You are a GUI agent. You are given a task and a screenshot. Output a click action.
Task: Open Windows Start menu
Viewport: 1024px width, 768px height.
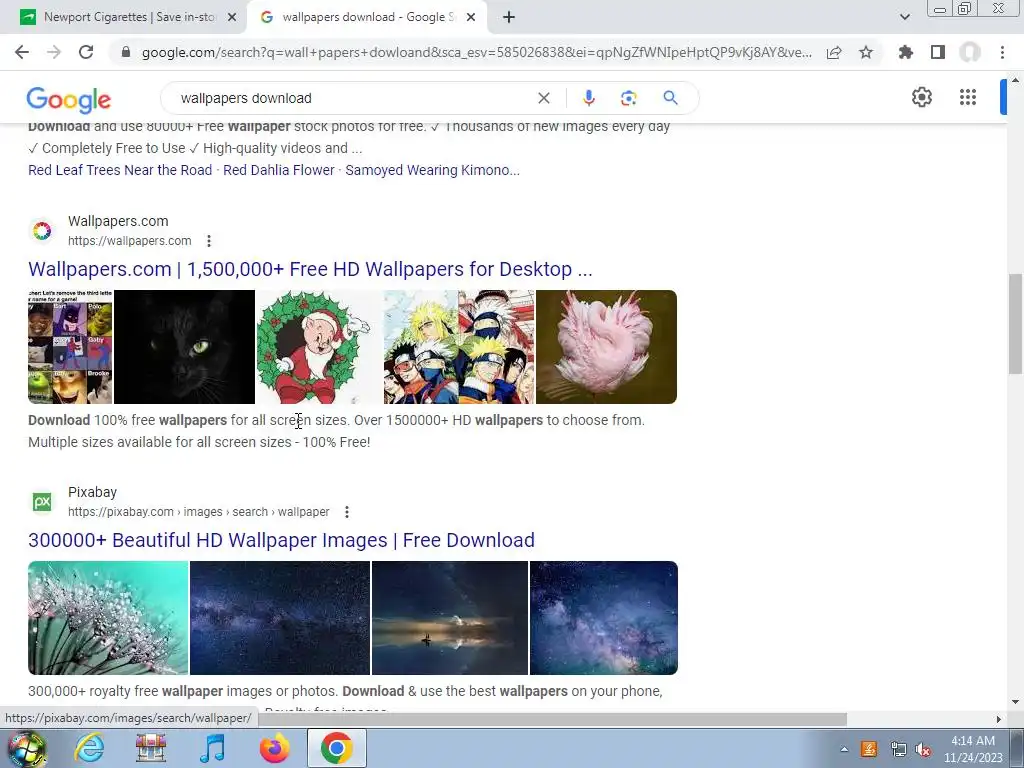point(27,748)
